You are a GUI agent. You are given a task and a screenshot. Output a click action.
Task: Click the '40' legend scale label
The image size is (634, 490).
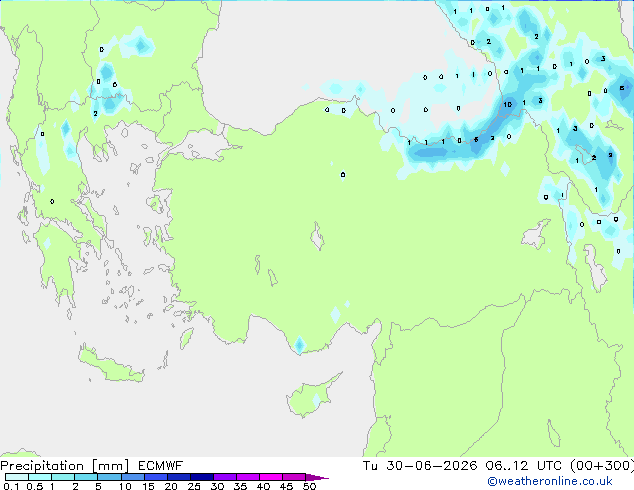pyautogui.click(x=263, y=486)
